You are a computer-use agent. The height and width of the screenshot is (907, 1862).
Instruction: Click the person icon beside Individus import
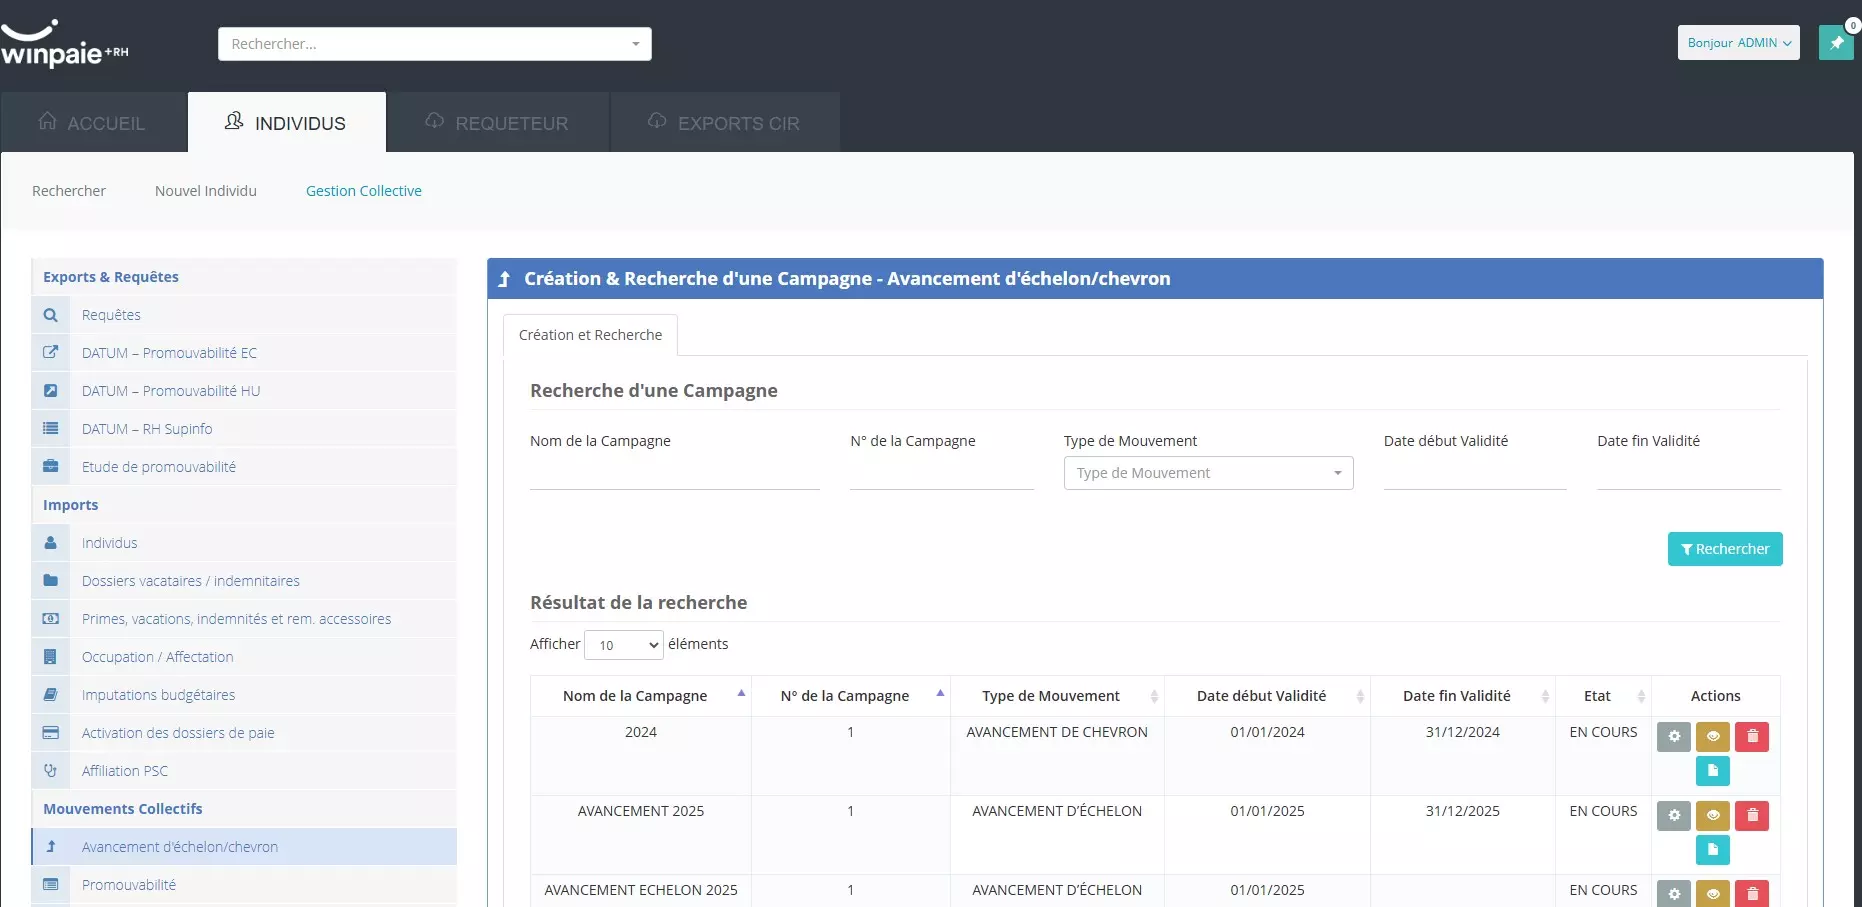point(51,543)
